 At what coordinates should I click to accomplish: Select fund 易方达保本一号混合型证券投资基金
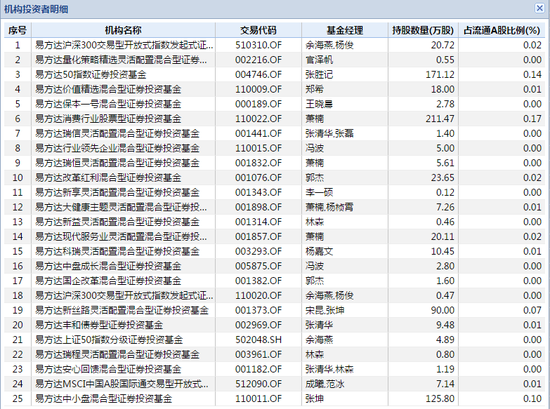(108, 104)
